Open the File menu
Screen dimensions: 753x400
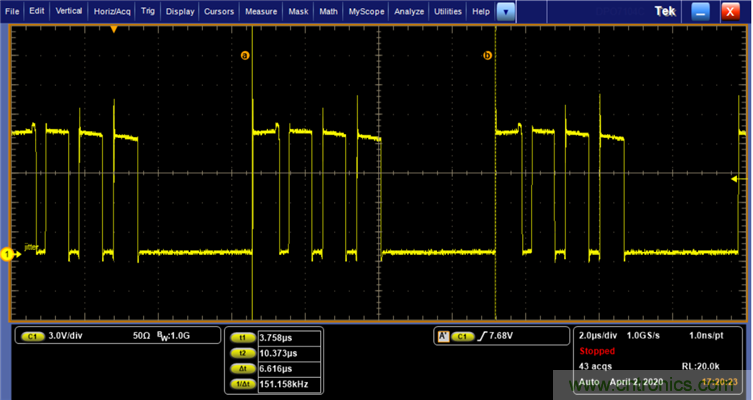(13, 11)
